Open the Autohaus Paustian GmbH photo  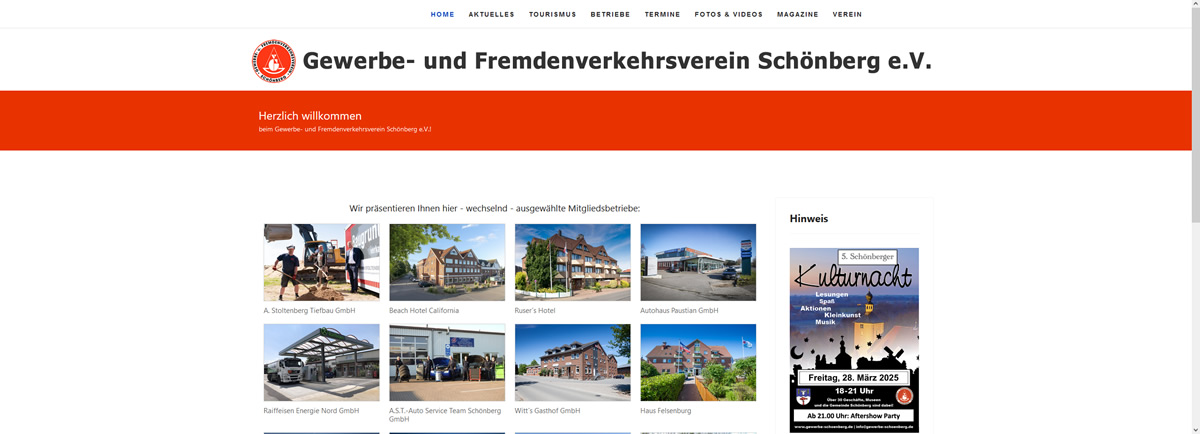[698, 262]
